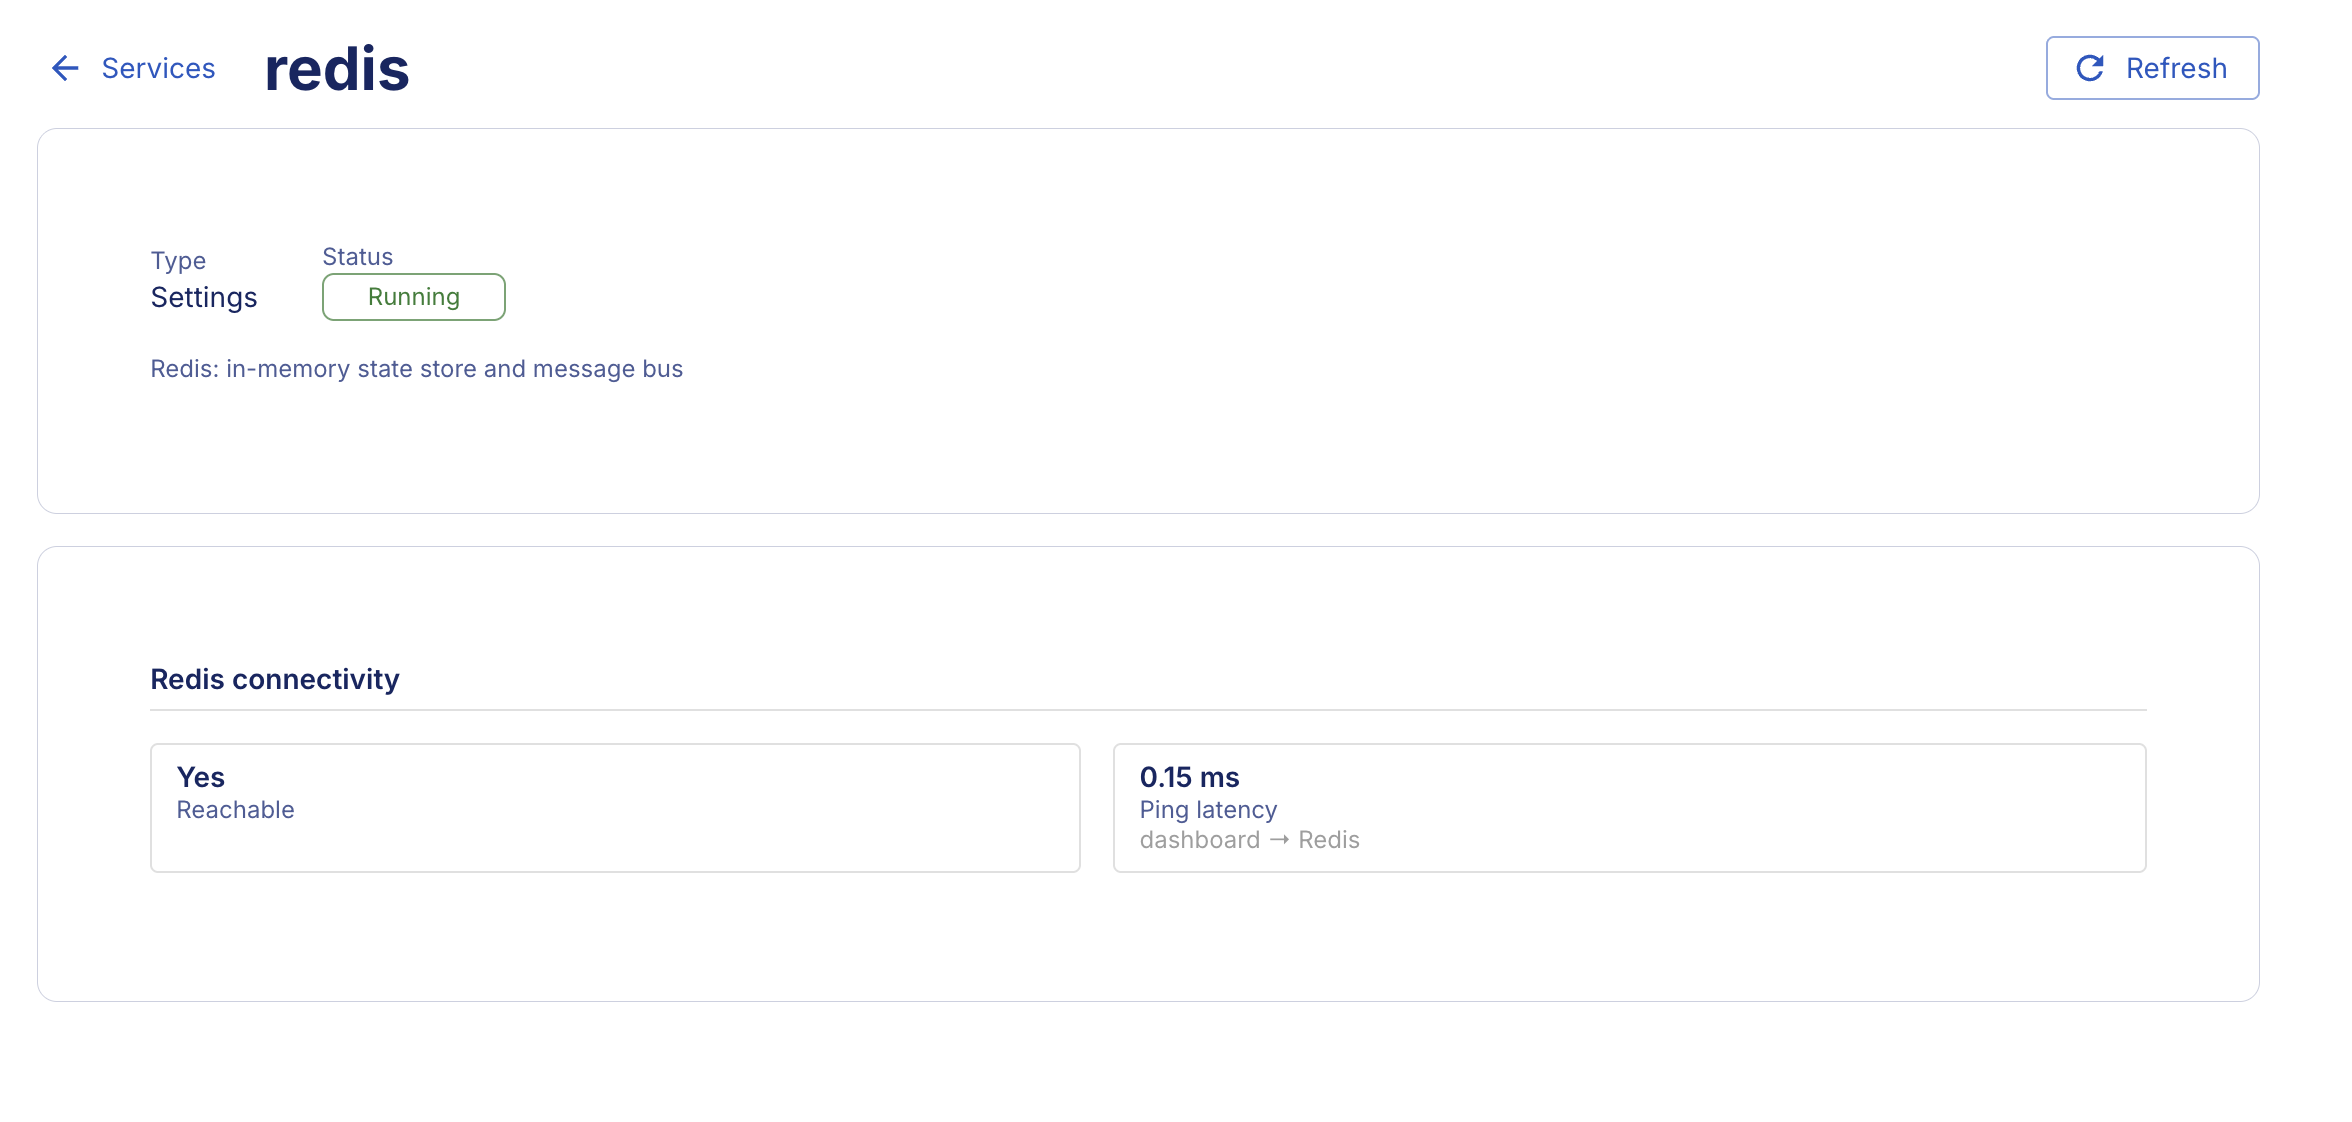Go back via the Services link

point(158,68)
